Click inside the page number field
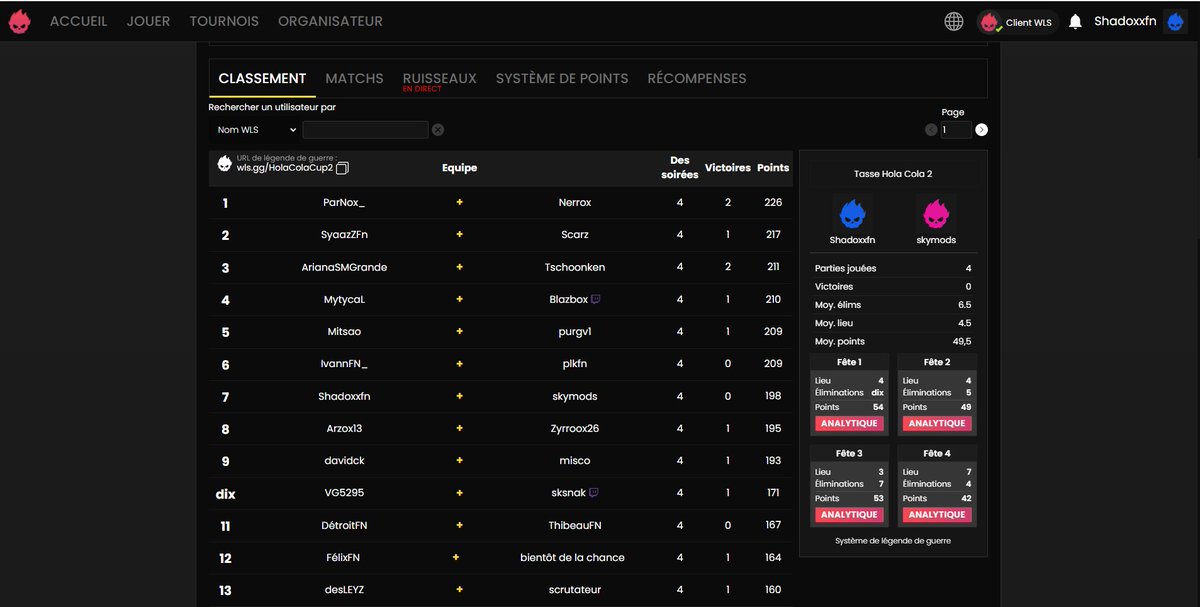 (956, 129)
